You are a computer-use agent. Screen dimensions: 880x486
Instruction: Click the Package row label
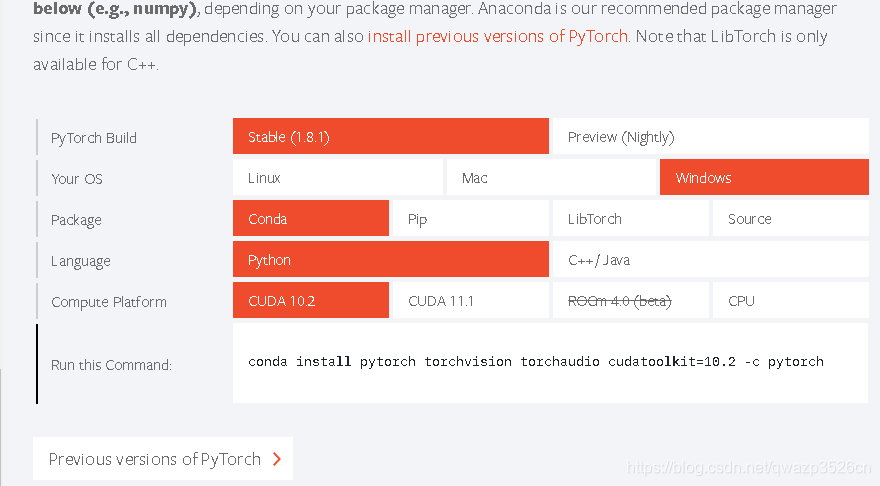[76, 220]
